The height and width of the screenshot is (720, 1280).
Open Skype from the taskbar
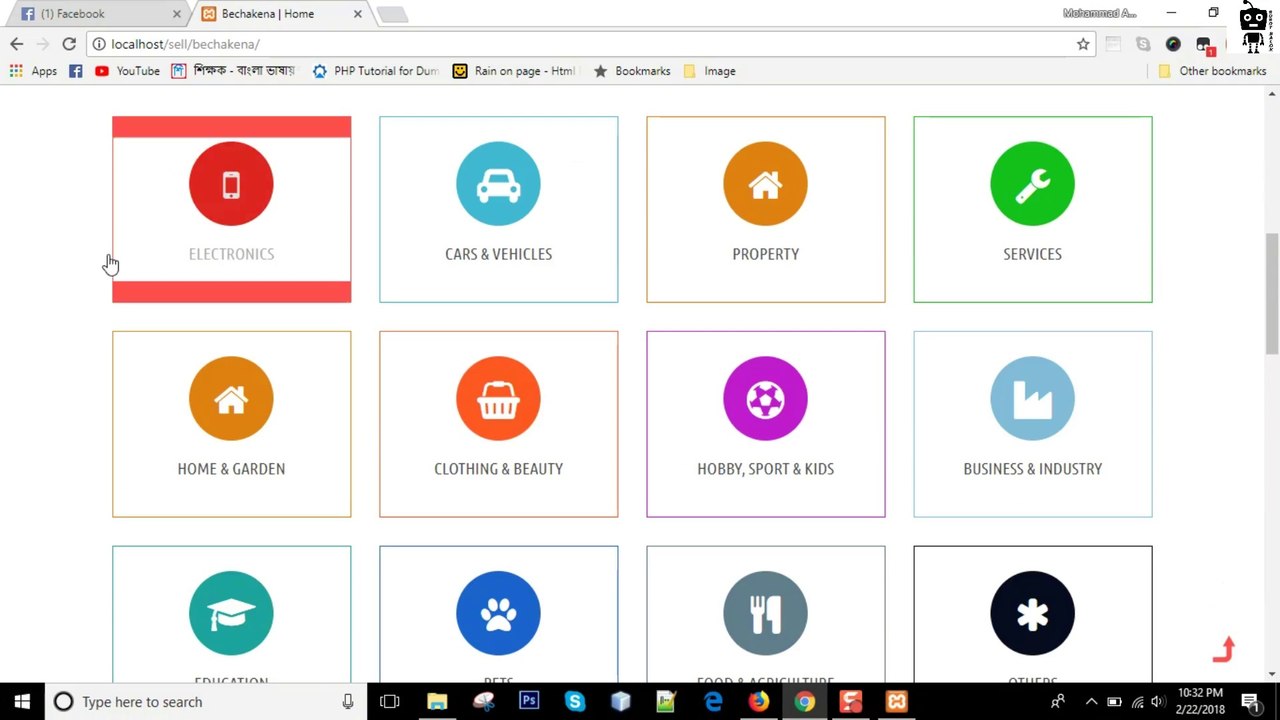coord(574,702)
